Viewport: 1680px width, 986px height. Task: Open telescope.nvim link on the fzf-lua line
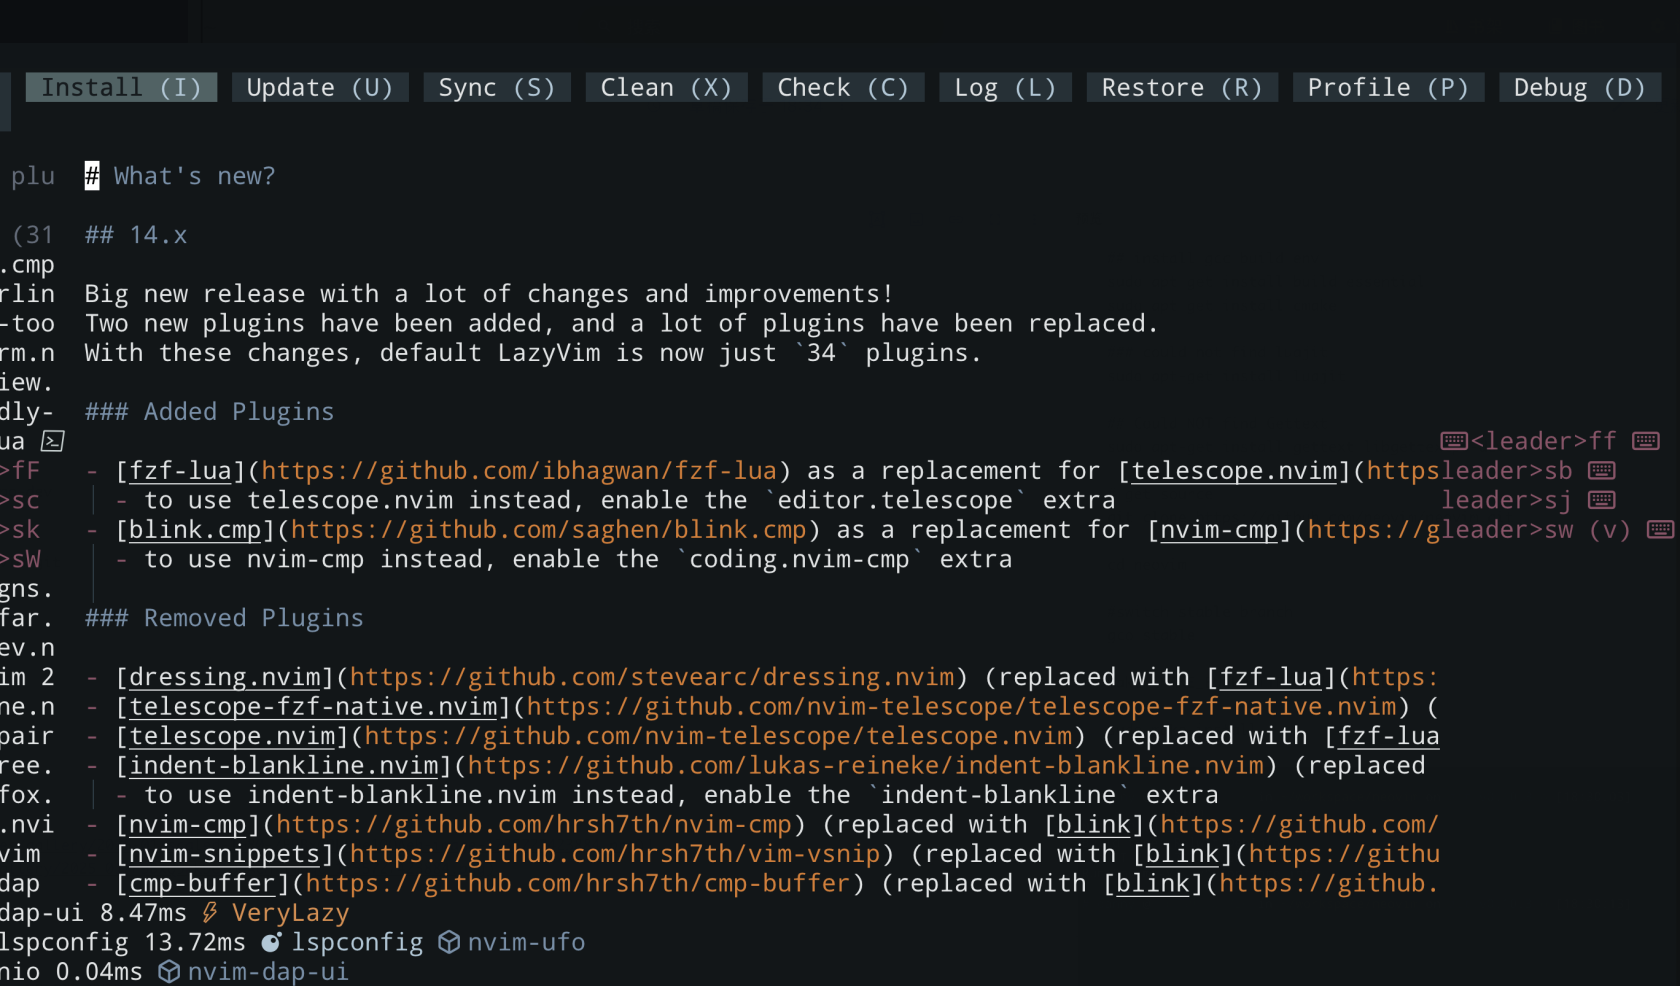pyautogui.click(x=1234, y=471)
